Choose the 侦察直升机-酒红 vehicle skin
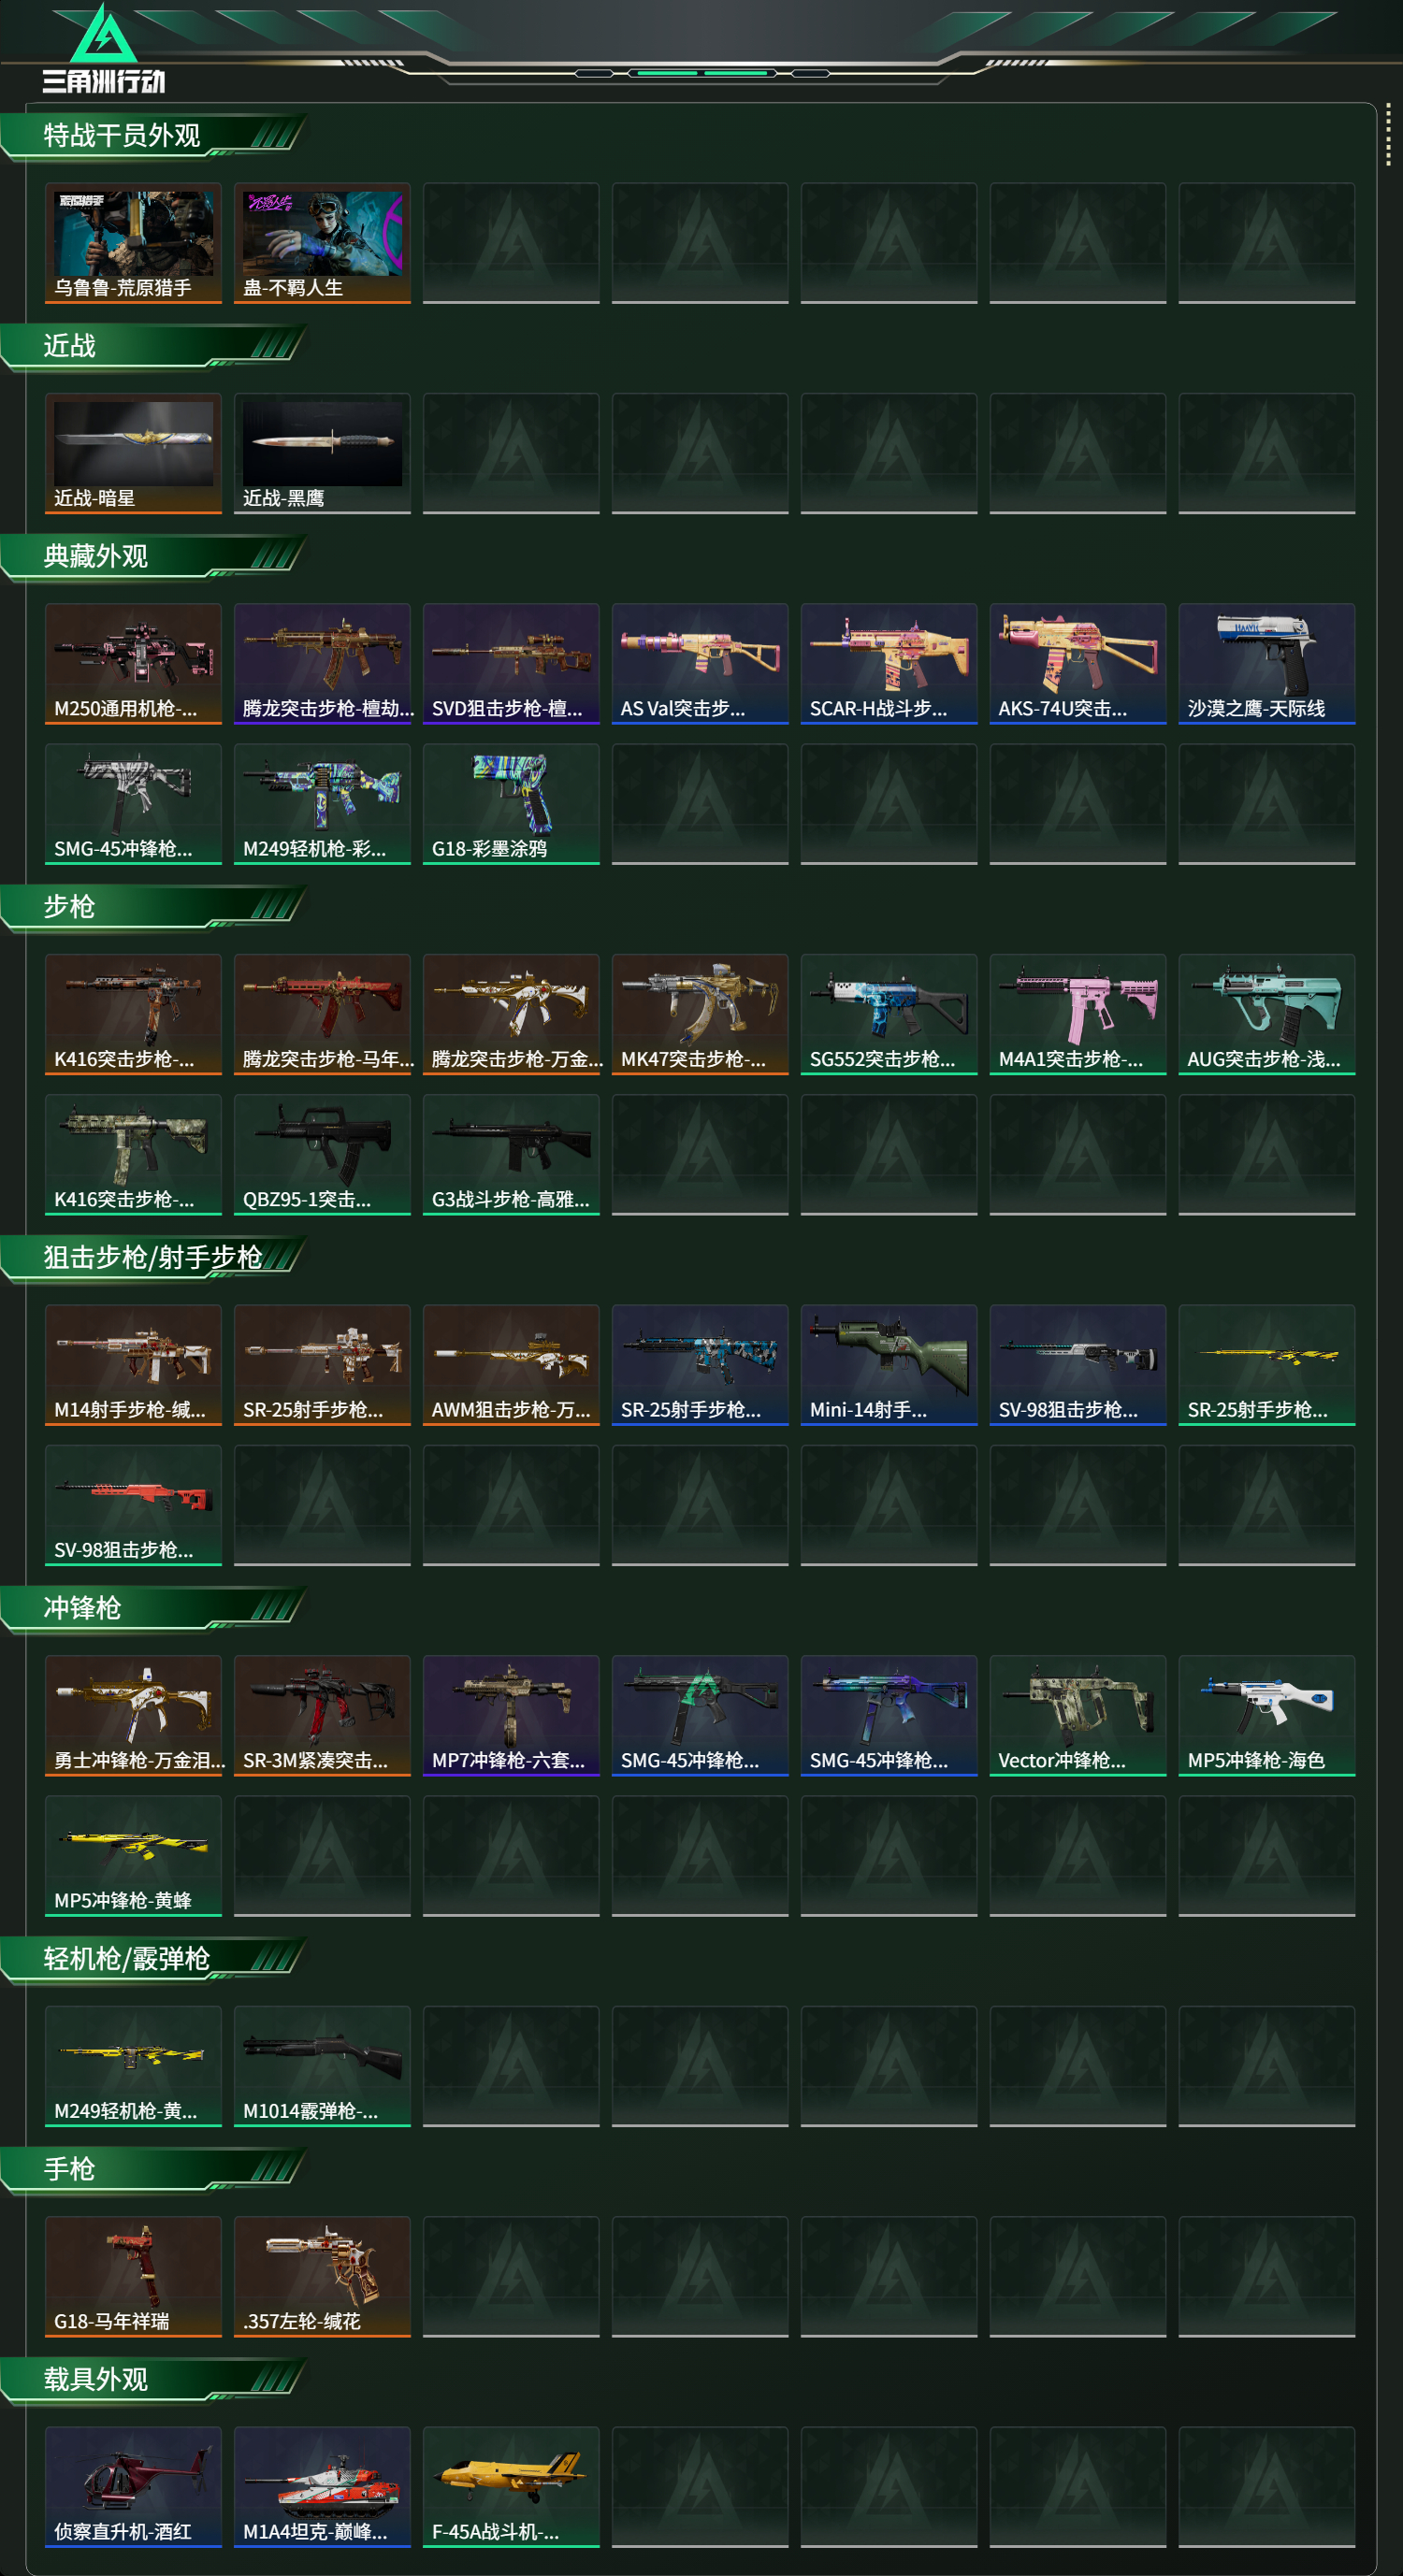This screenshot has height=2576, width=1403. pos(133,2486)
